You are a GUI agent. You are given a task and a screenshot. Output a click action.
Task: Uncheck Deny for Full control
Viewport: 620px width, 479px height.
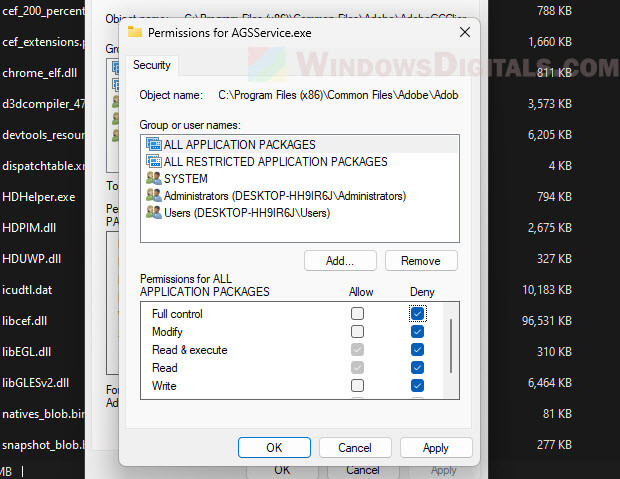(417, 314)
